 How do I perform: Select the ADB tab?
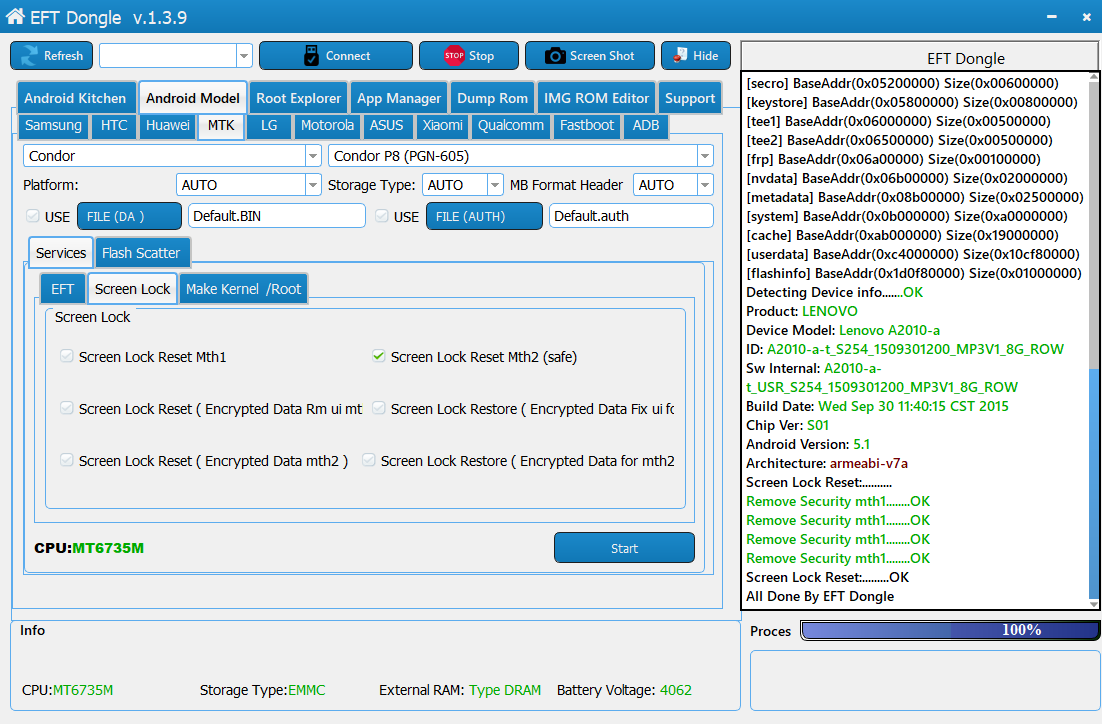click(646, 126)
